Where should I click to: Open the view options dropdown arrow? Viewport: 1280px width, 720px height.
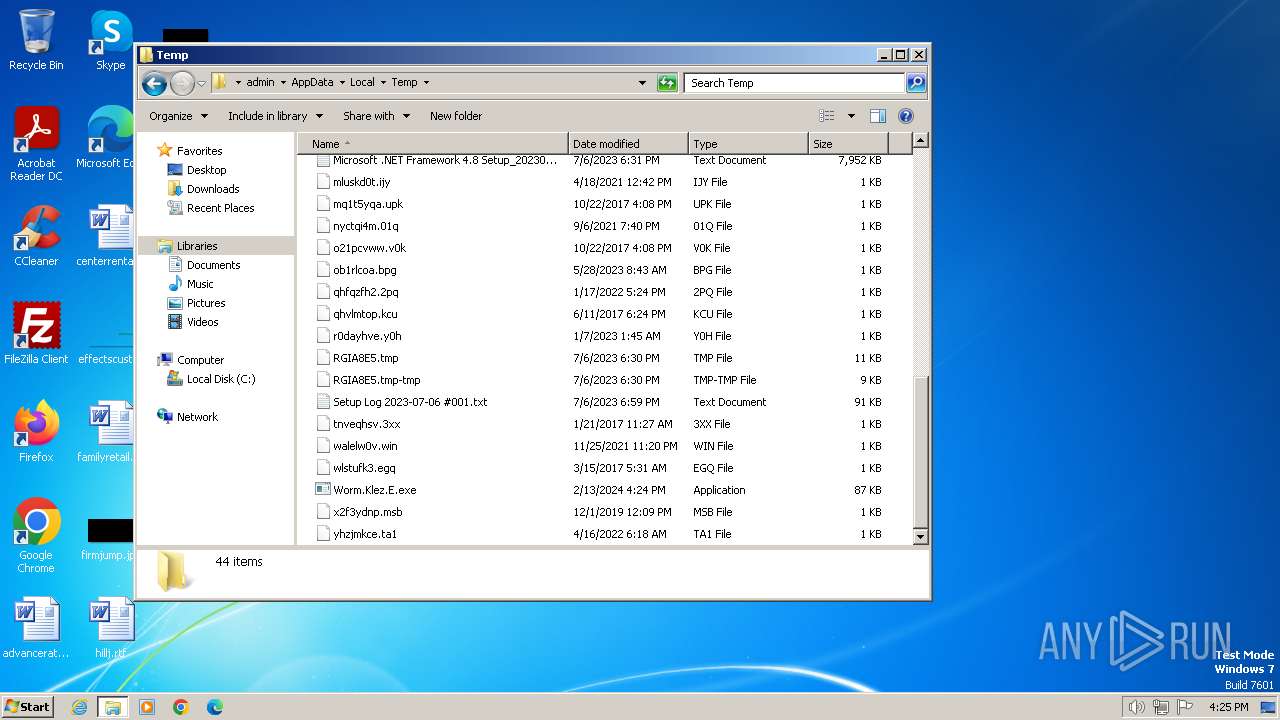851,116
